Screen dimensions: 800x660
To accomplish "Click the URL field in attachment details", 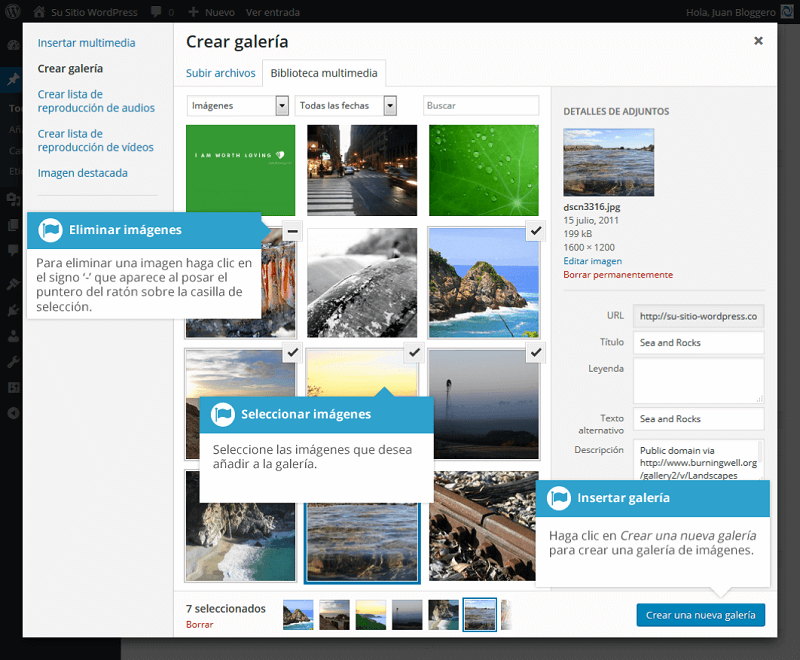I will click(698, 316).
